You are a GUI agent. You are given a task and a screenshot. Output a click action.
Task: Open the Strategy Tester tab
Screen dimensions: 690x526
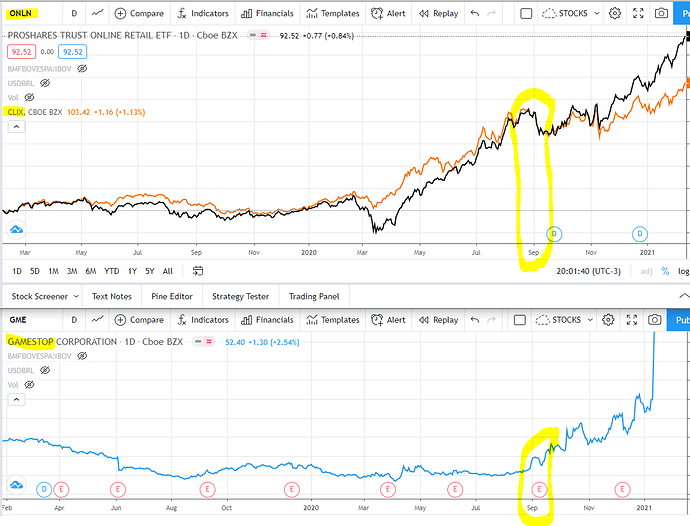pyautogui.click(x=241, y=296)
